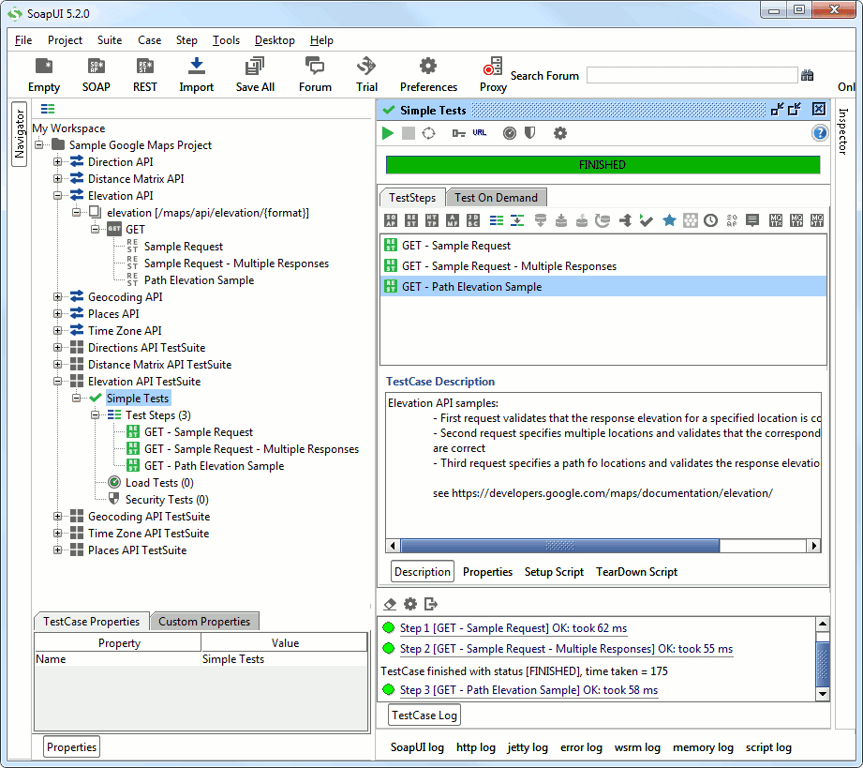
Task: Expand Places API TestSuite node
Action: (x=57, y=550)
